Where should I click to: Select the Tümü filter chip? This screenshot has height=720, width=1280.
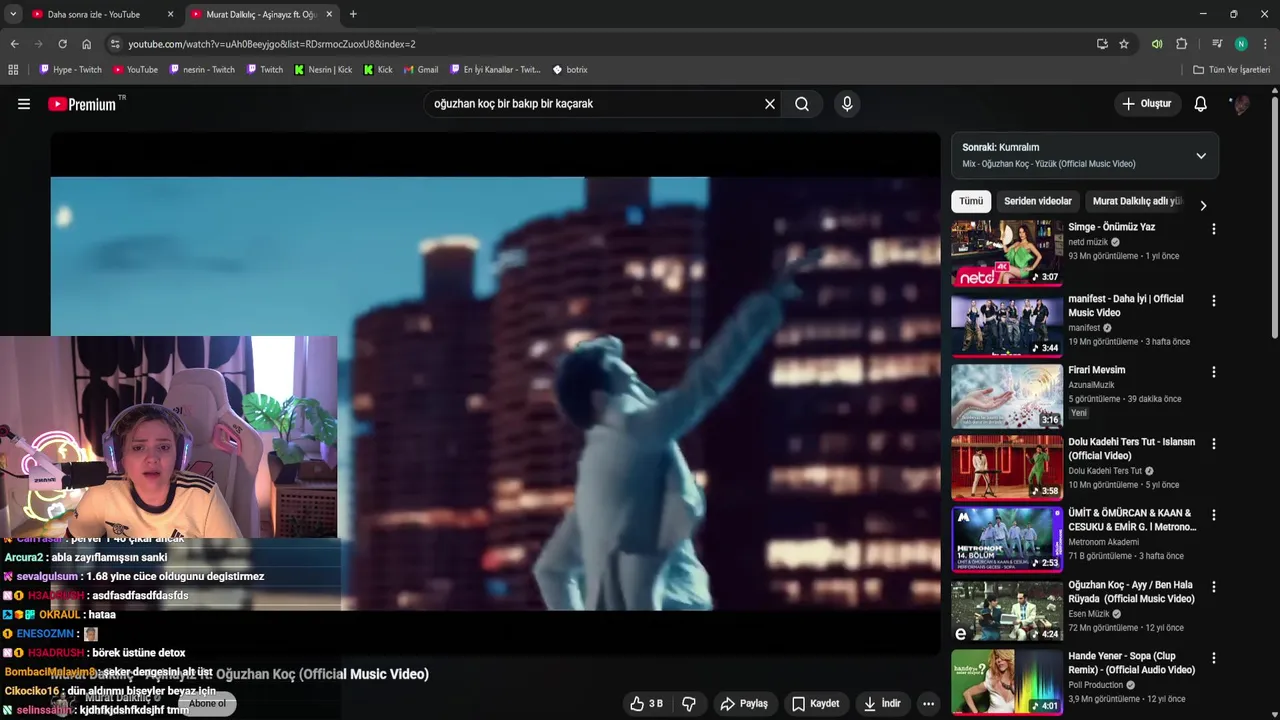(971, 201)
